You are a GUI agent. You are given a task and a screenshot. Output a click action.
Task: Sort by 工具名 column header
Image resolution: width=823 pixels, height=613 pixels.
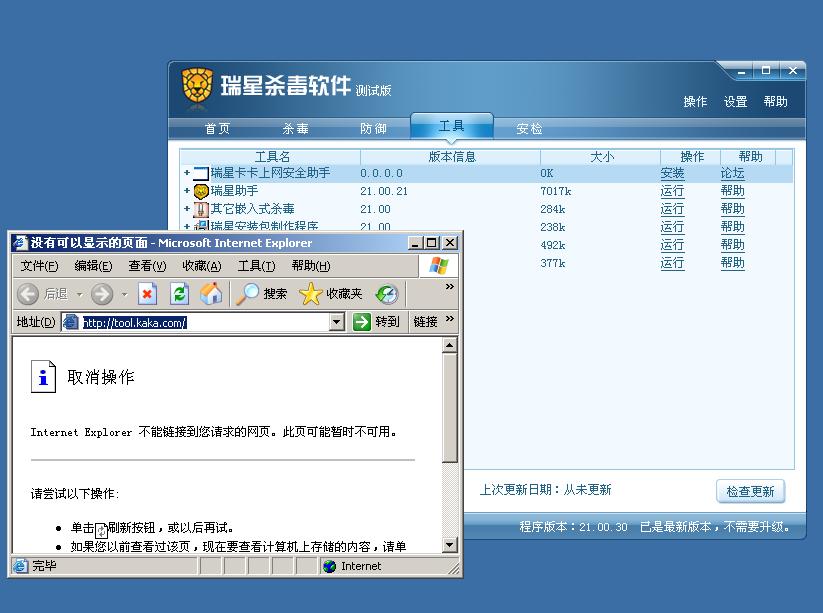[x=271, y=156]
